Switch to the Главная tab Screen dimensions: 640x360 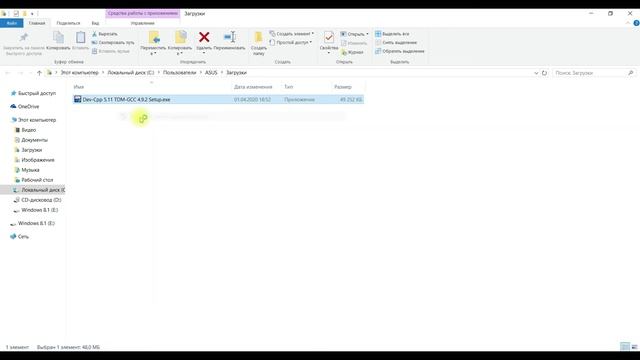pos(37,23)
